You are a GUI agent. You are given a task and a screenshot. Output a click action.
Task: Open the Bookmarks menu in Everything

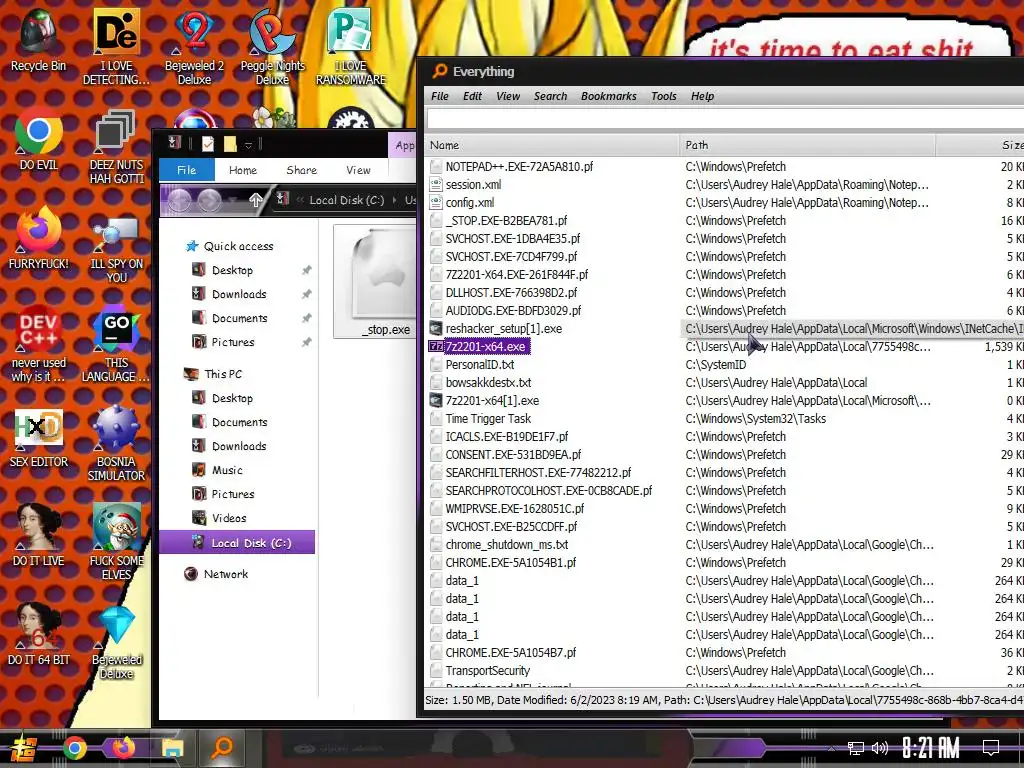(609, 96)
